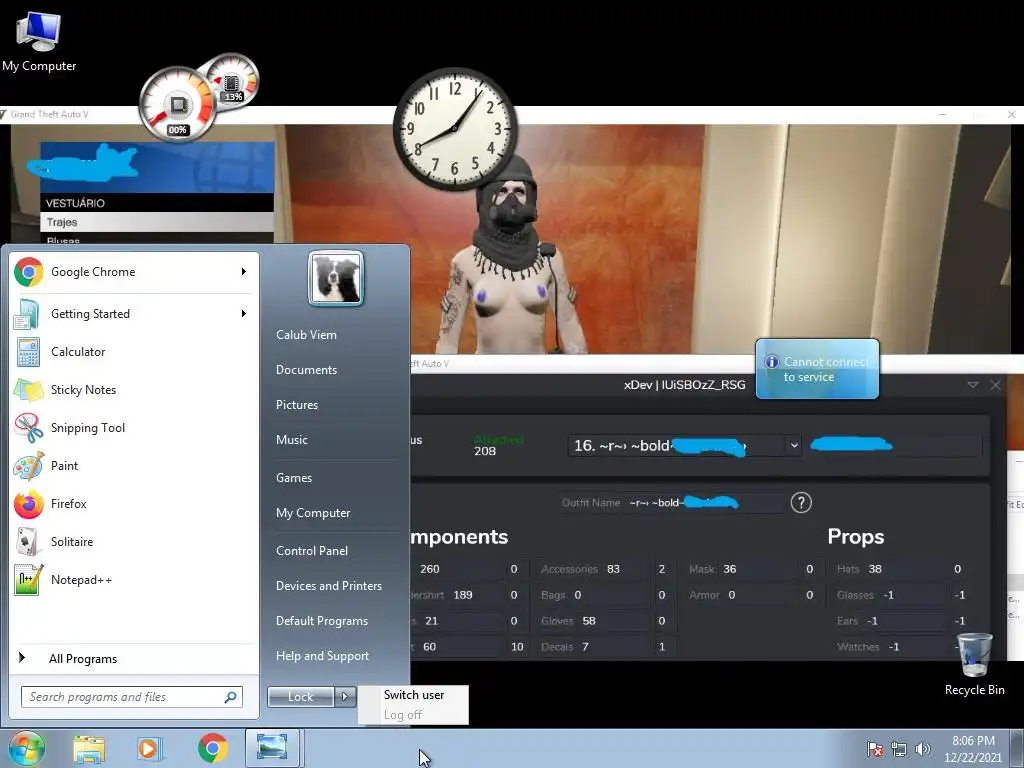Select Trajes in the VESTUÁRIO menu

[157, 222]
